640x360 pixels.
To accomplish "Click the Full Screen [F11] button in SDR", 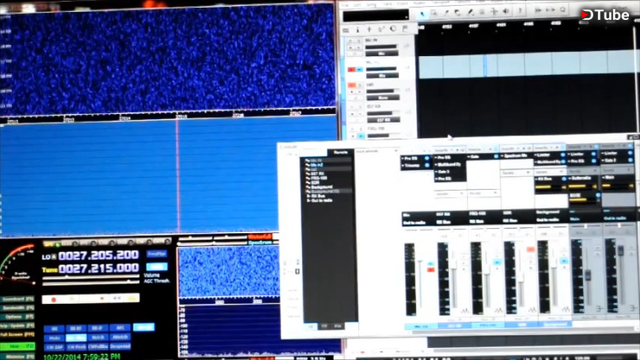I will tap(18, 335).
